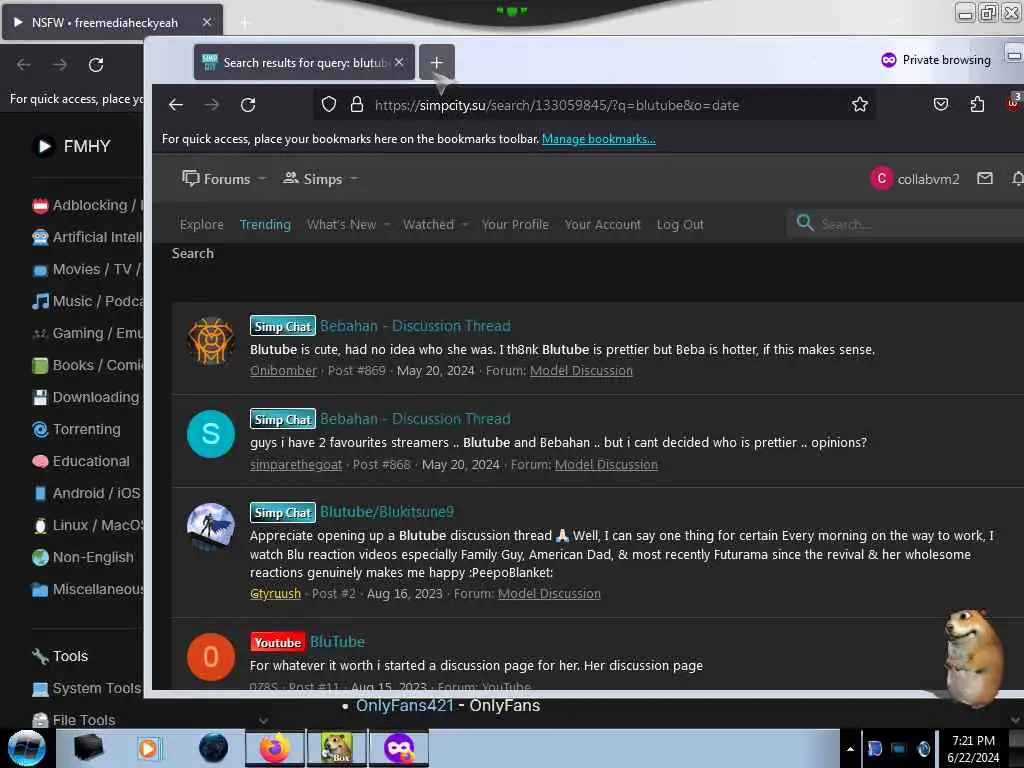Open Your Profile page
The height and width of the screenshot is (768, 1024).
click(x=515, y=224)
